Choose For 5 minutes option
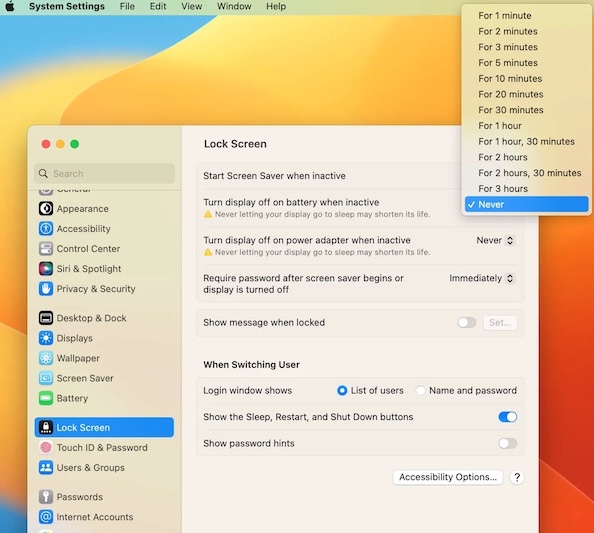Image resolution: width=594 pixels, height=533 pixels. point(527,63)
